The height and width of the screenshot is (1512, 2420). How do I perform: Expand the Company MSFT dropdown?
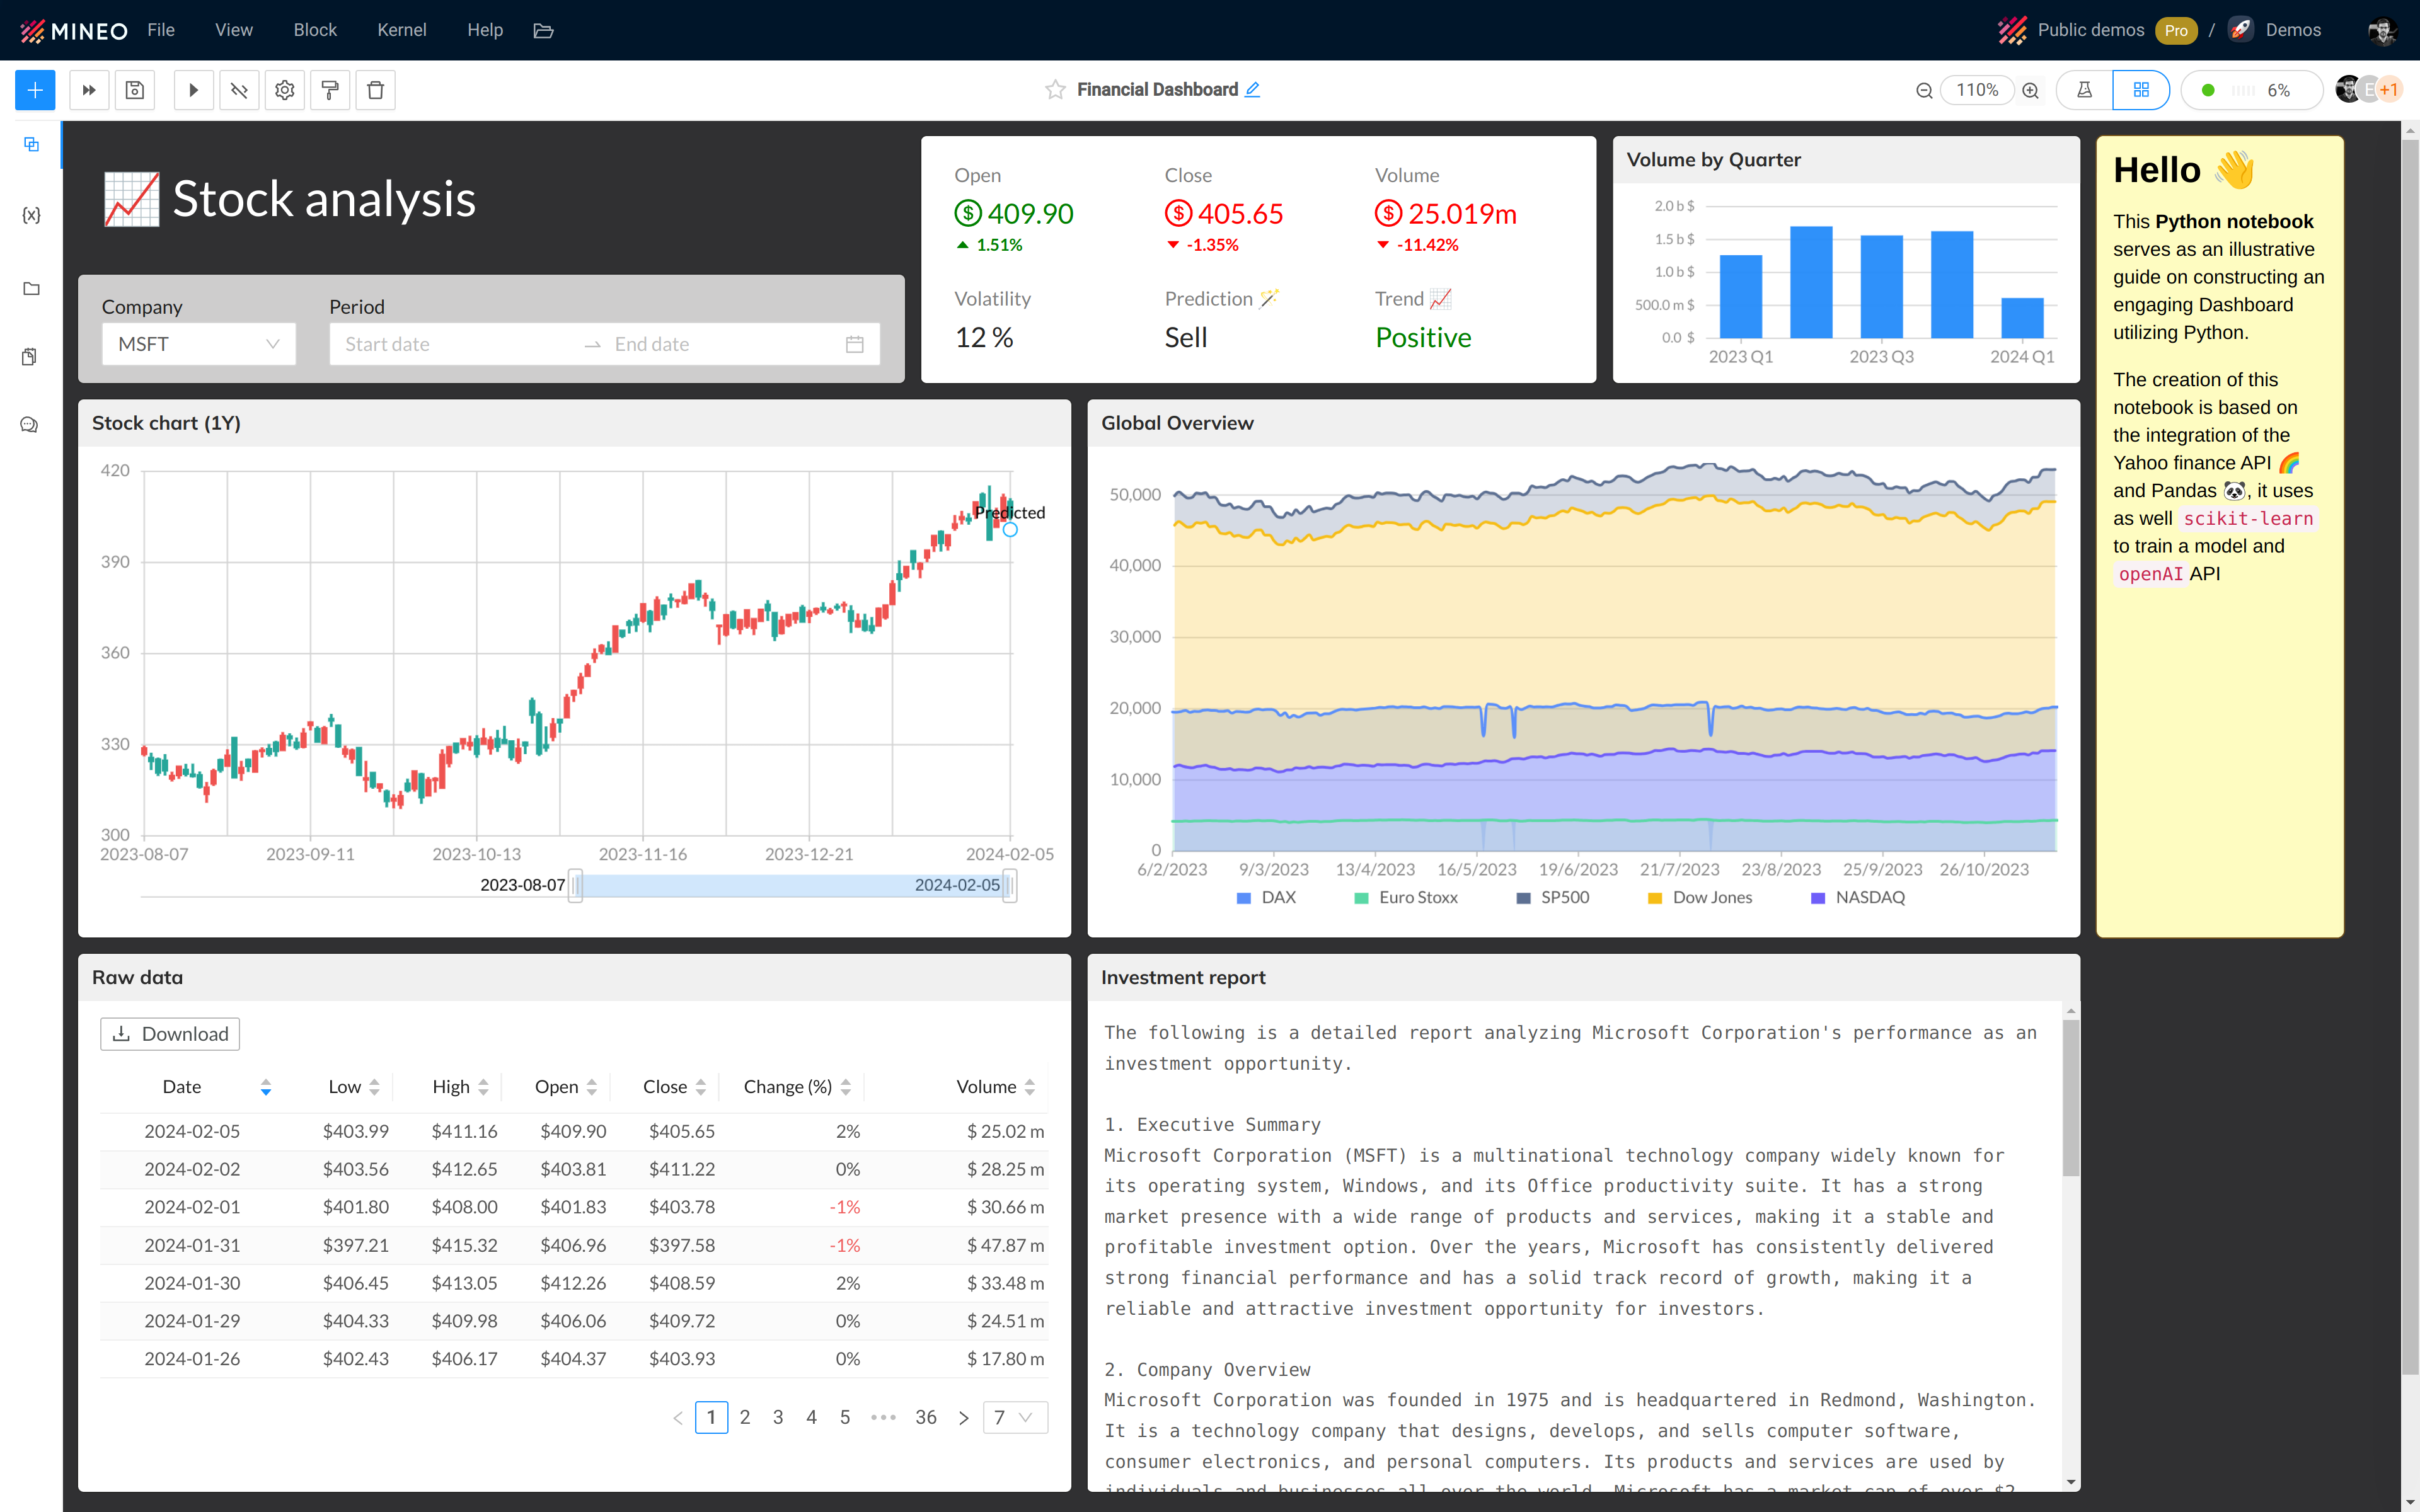click(x=199, y=344)
